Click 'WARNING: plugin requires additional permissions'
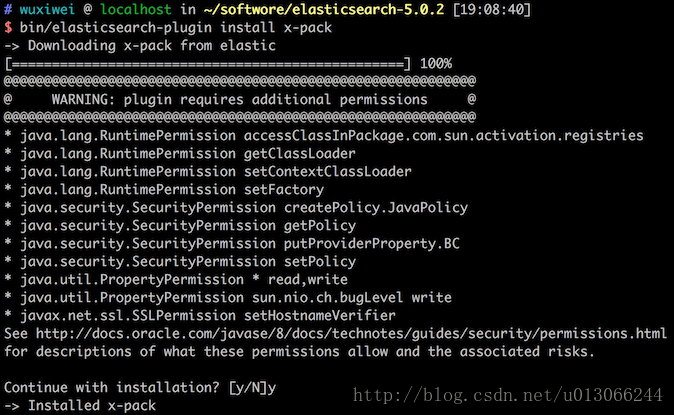The height and width of the screenshot is (415, 674). click(x=239, y=99)
